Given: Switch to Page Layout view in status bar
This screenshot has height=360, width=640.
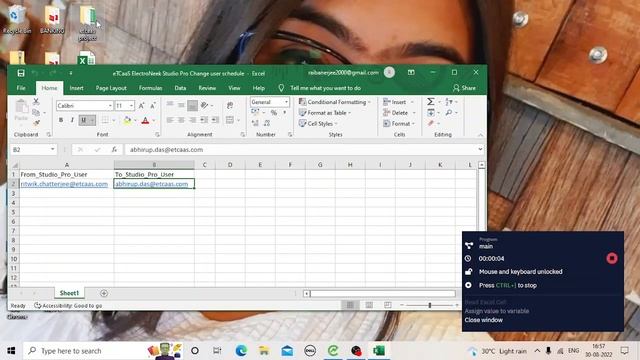Looking at the screenshot, I should (x=369, y=305).
